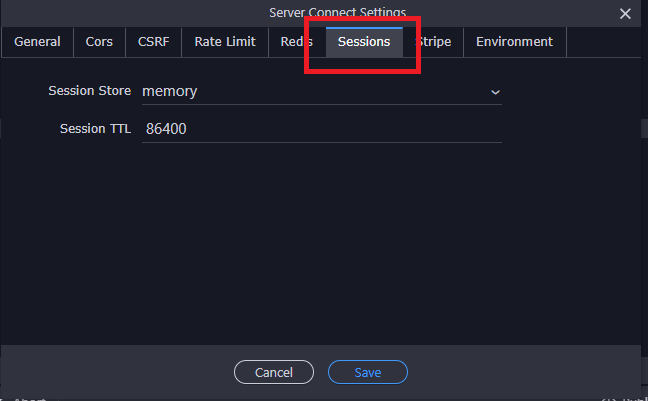
Task: Select the CSRF tab
Action: 153,42
